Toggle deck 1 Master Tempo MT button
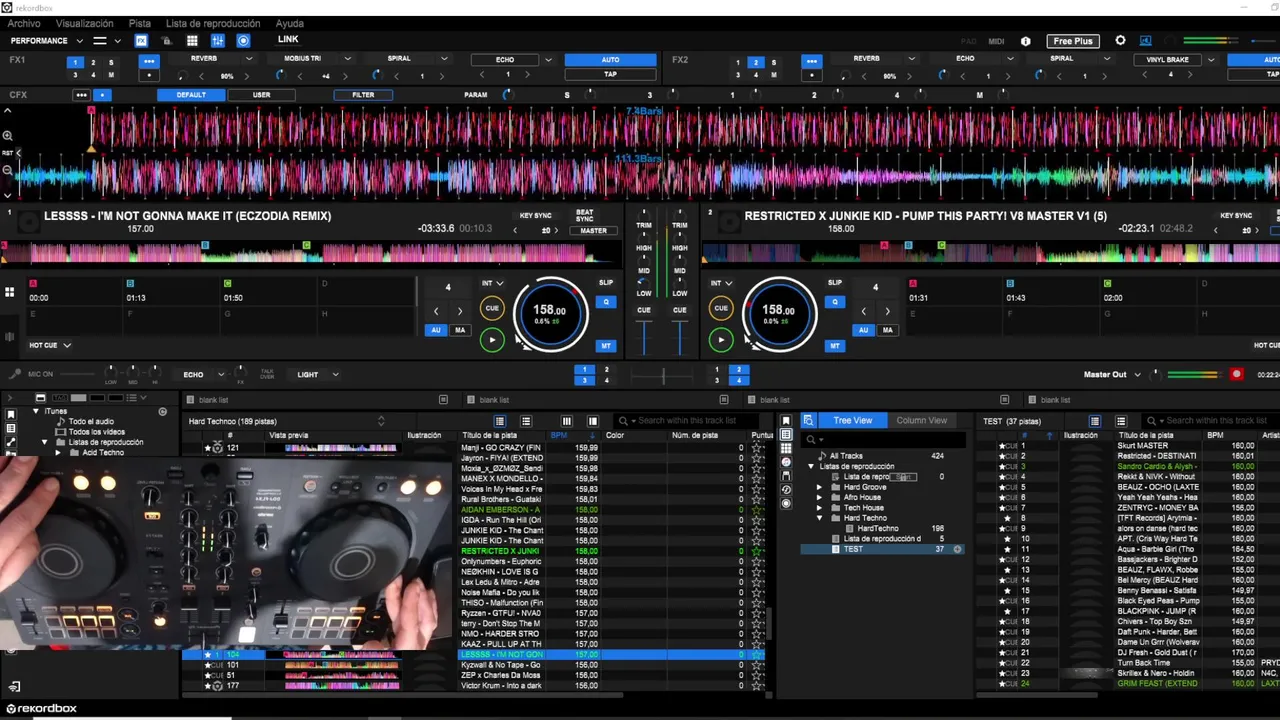The image size is (1280, 720). [606, 346]
